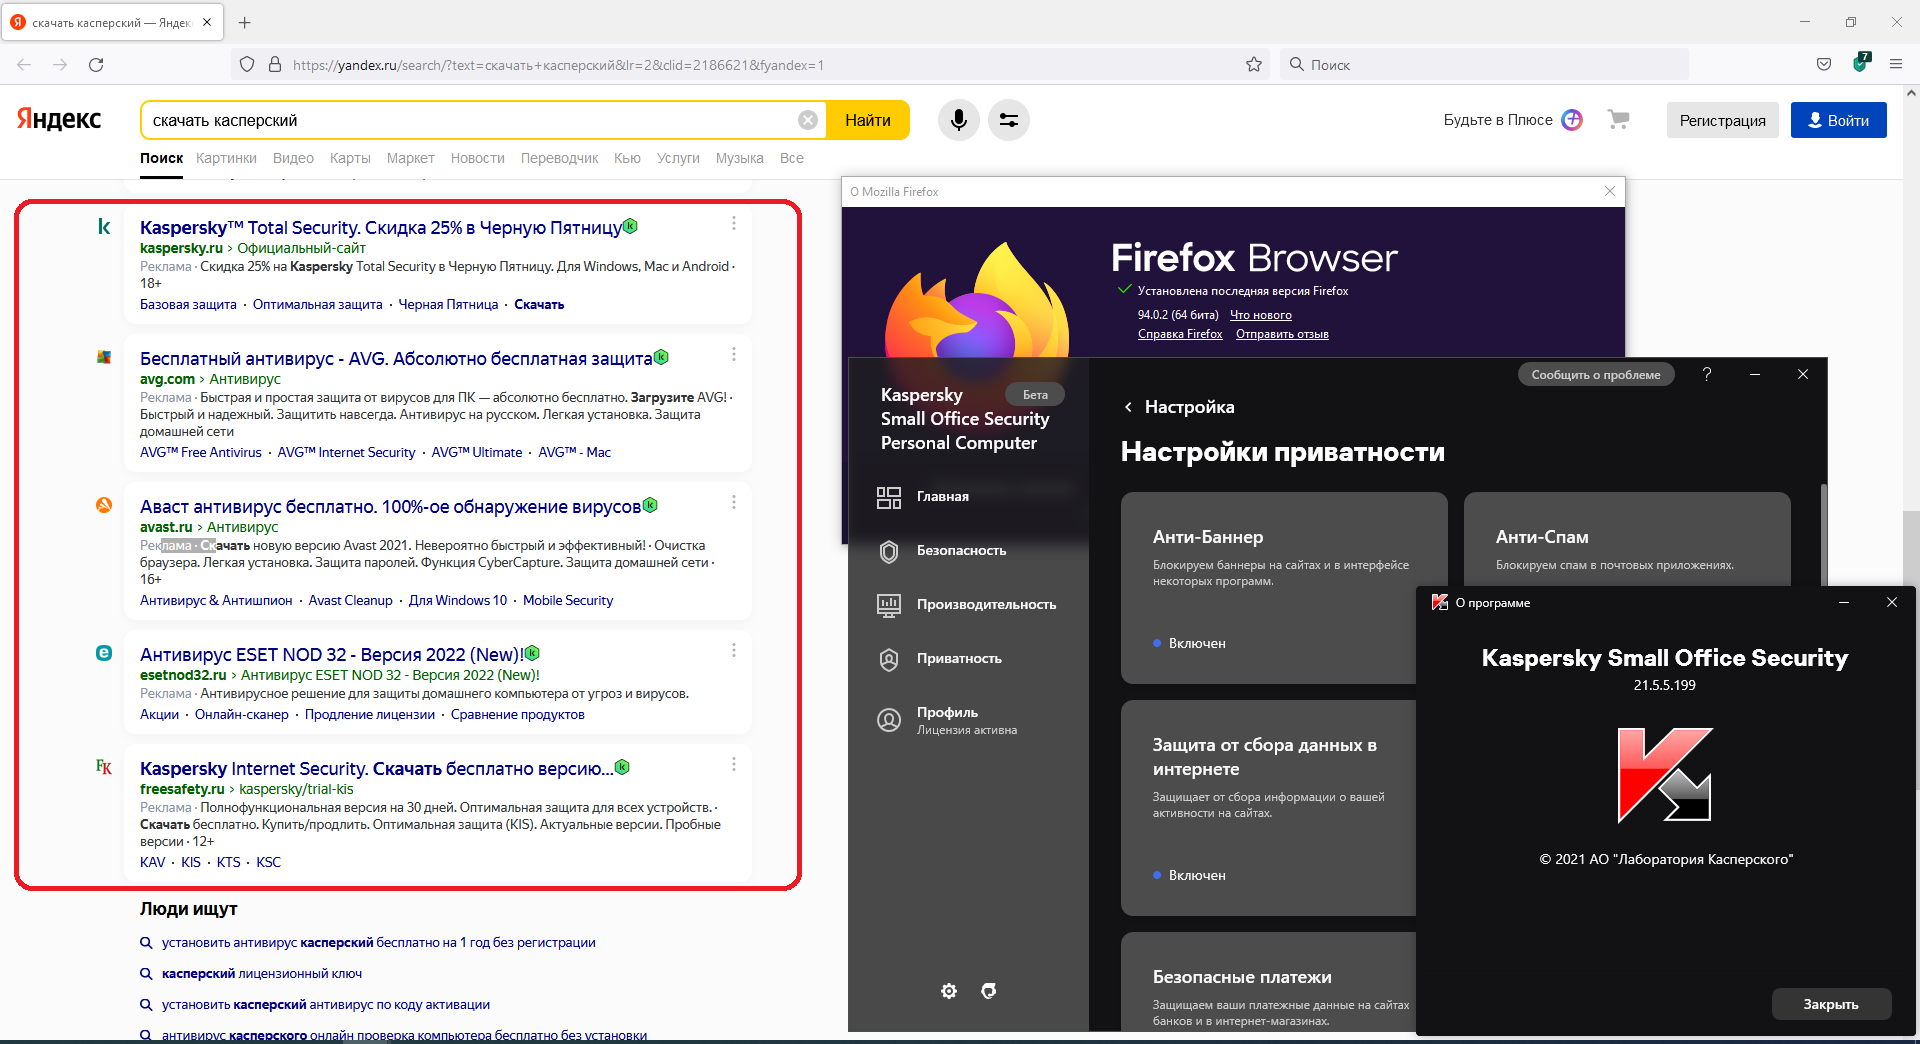This screenshot has width=1920, height=1044.
Task: Click Сообщить о проблеме button
Action: click(x=1596, y=375)
